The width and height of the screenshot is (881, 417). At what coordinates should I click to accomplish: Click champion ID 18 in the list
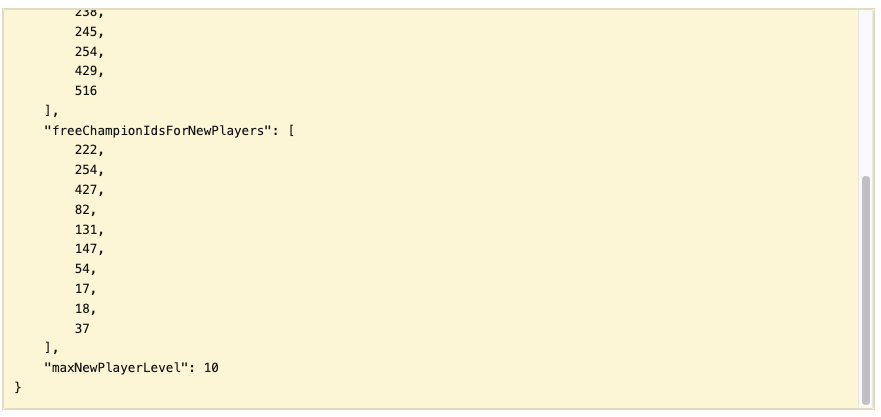[83, 309]
